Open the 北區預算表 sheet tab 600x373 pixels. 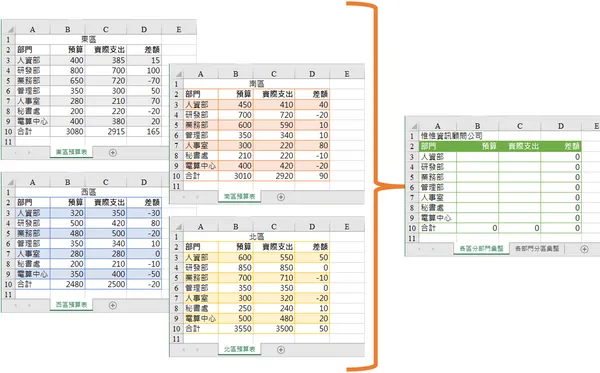click(x=240, y=349)
